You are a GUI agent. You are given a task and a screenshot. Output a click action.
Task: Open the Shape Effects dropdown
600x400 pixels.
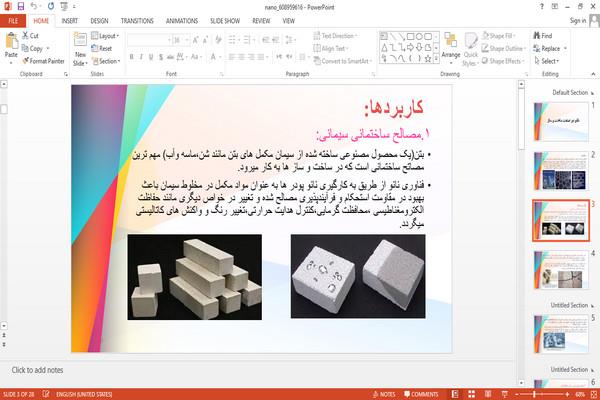(x=503, y=61)
